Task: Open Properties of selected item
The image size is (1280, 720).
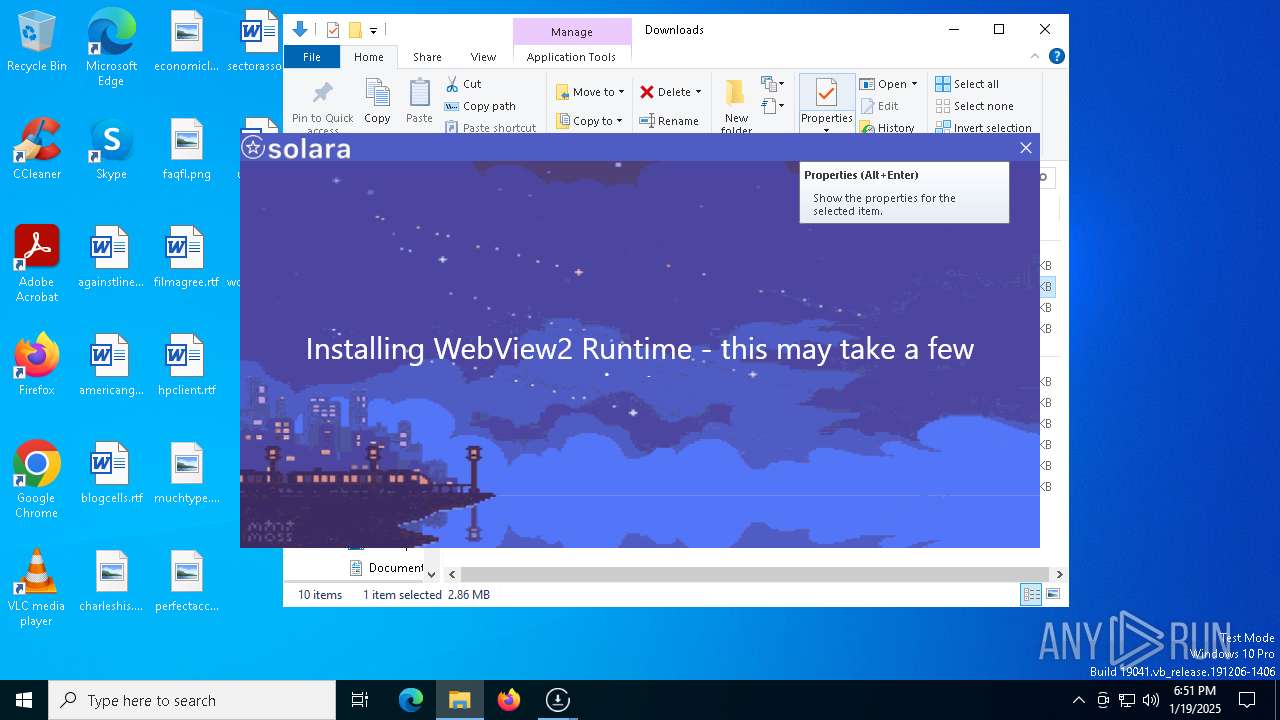Action: [826, 101]
